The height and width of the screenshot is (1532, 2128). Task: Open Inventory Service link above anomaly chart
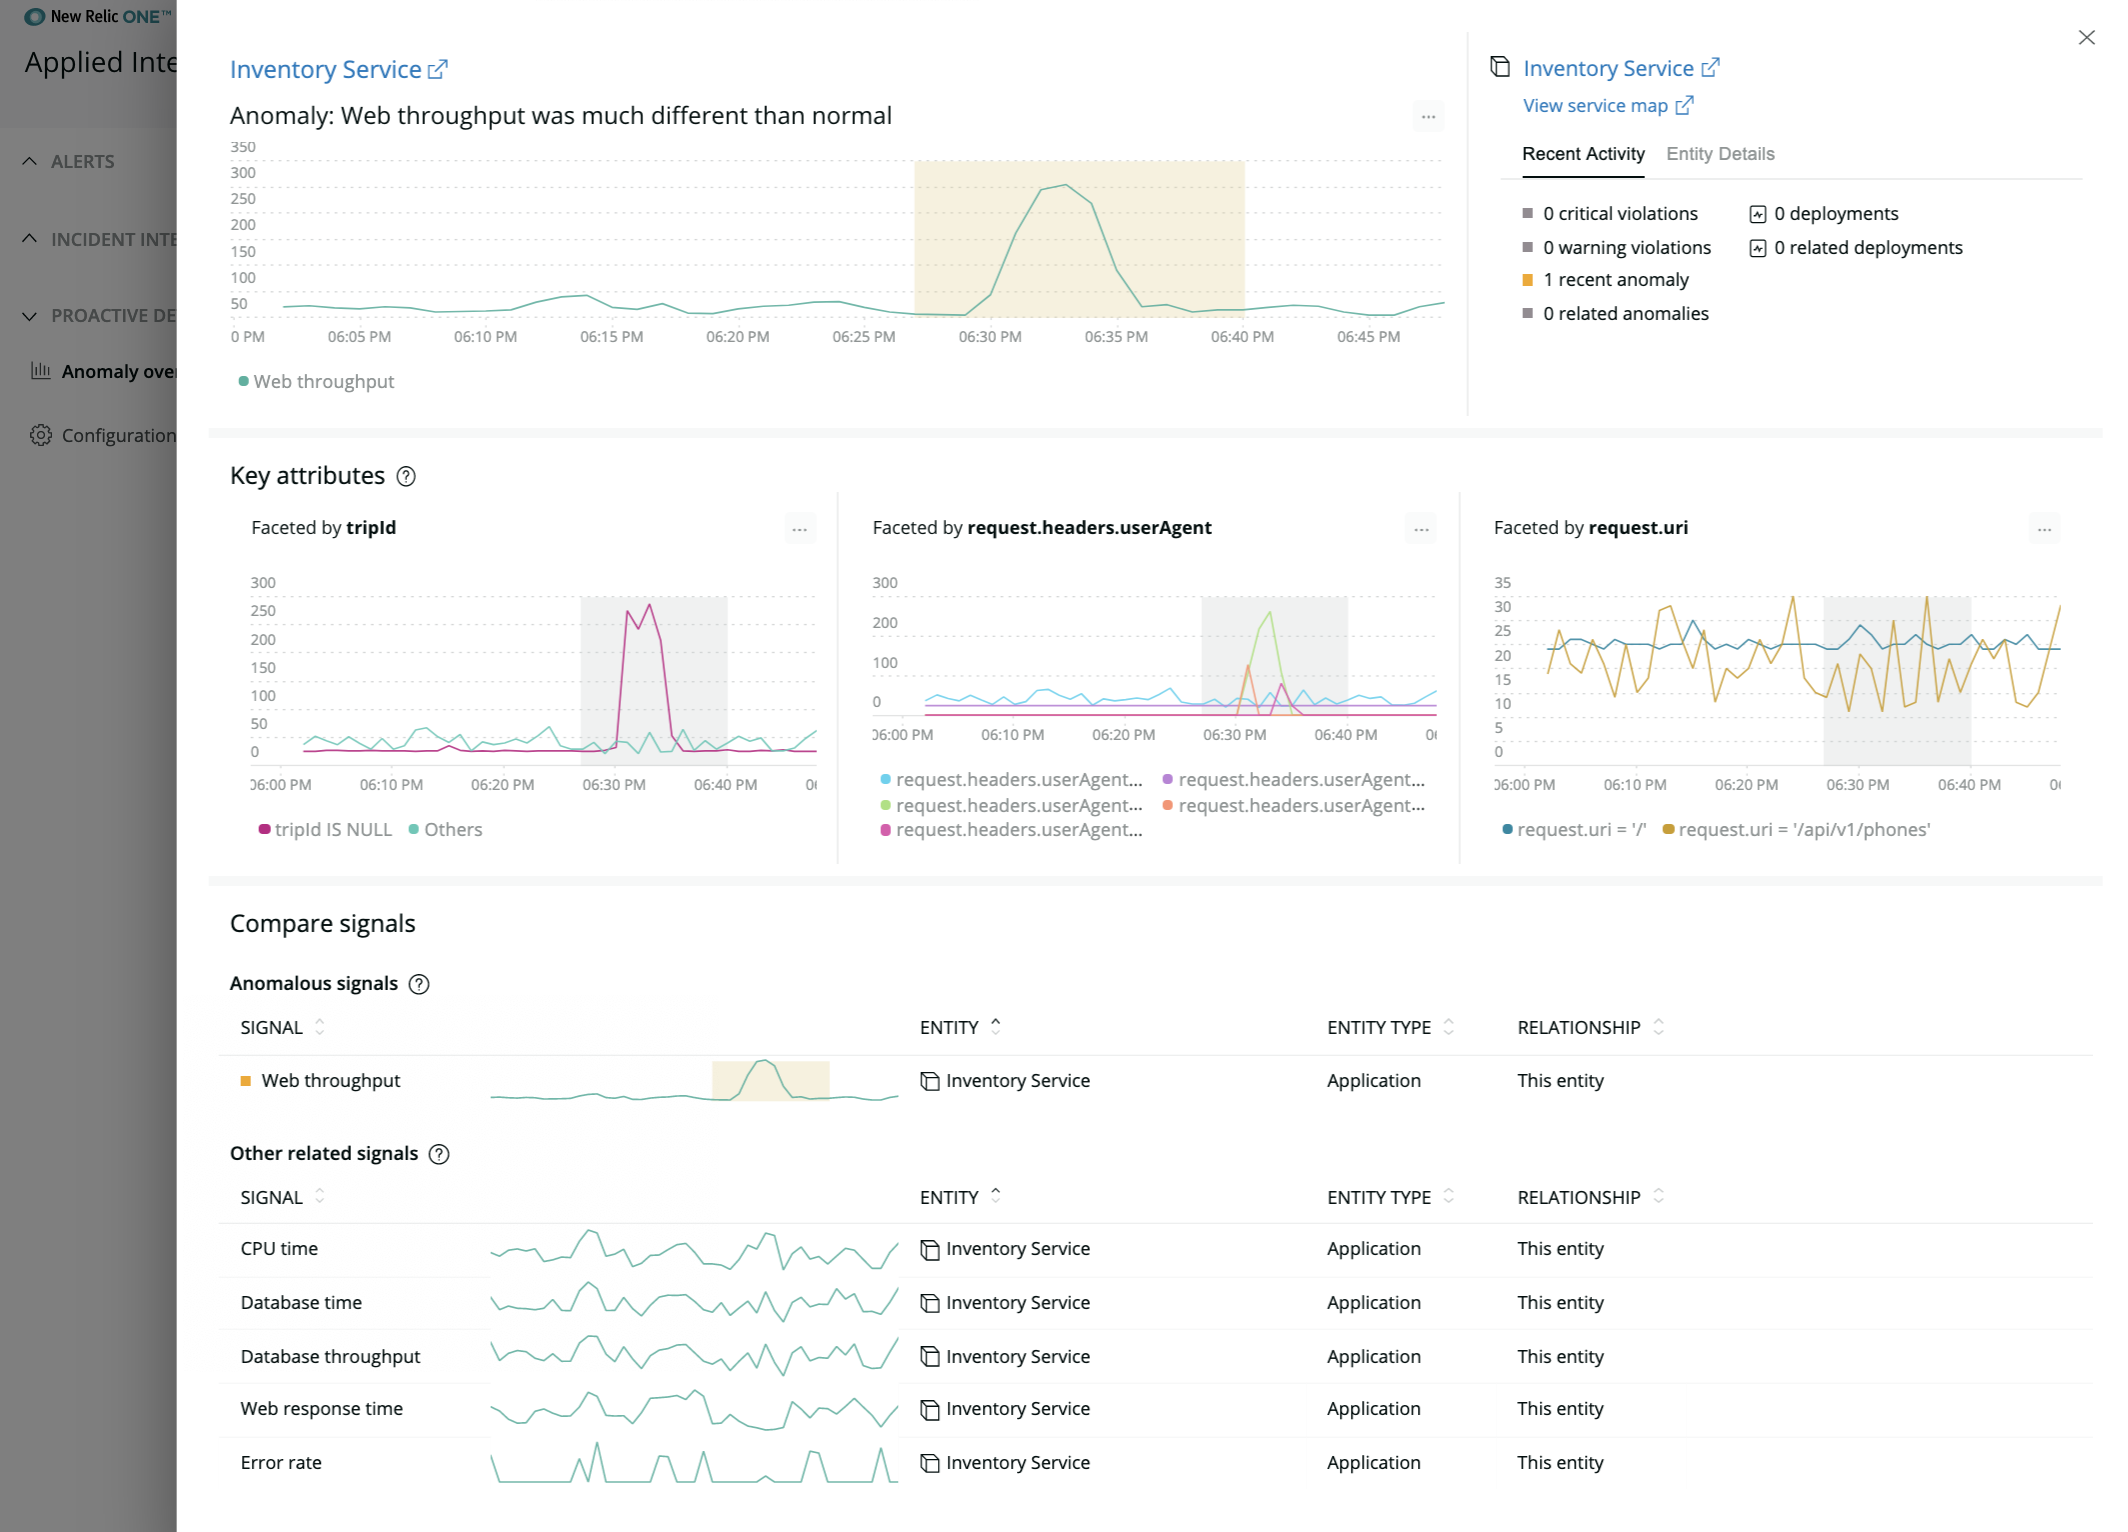(x=326, y=69)
